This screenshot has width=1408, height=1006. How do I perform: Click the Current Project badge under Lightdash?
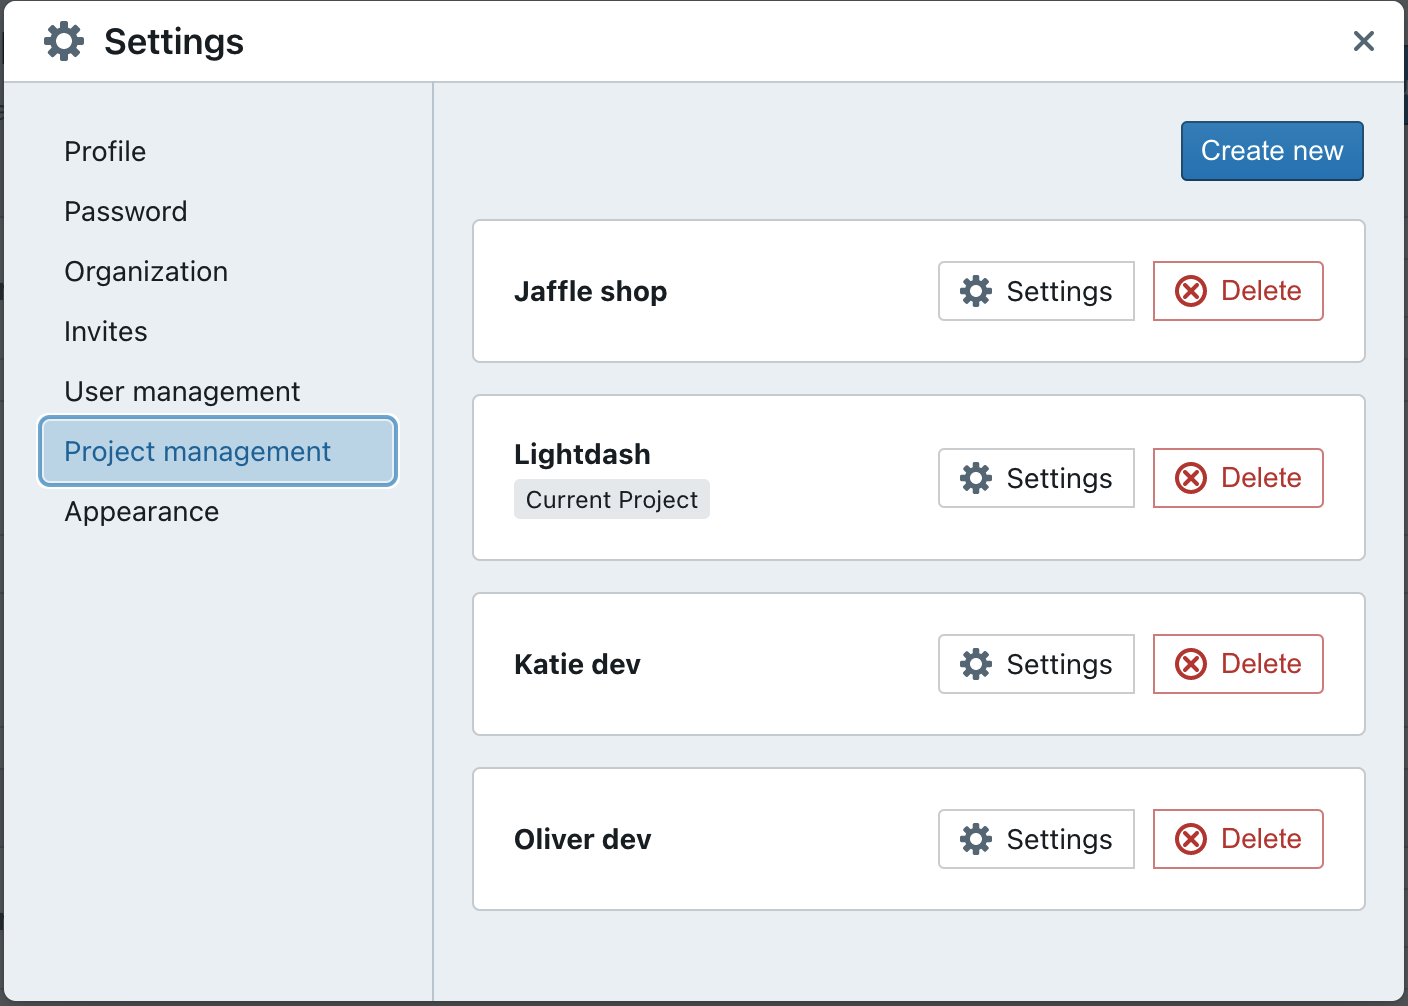(611, 499)
